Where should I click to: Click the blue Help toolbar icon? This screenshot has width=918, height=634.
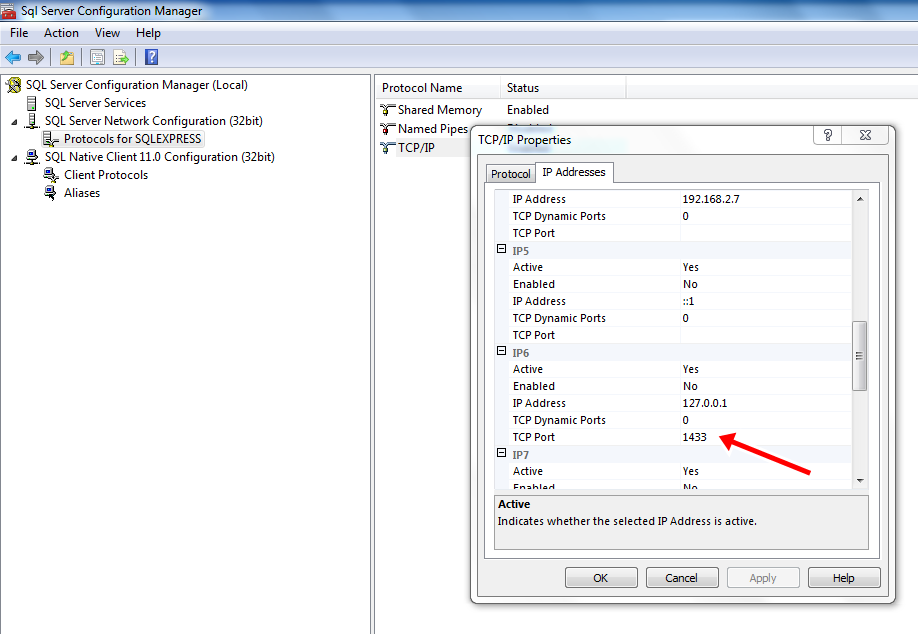[151, 57]
